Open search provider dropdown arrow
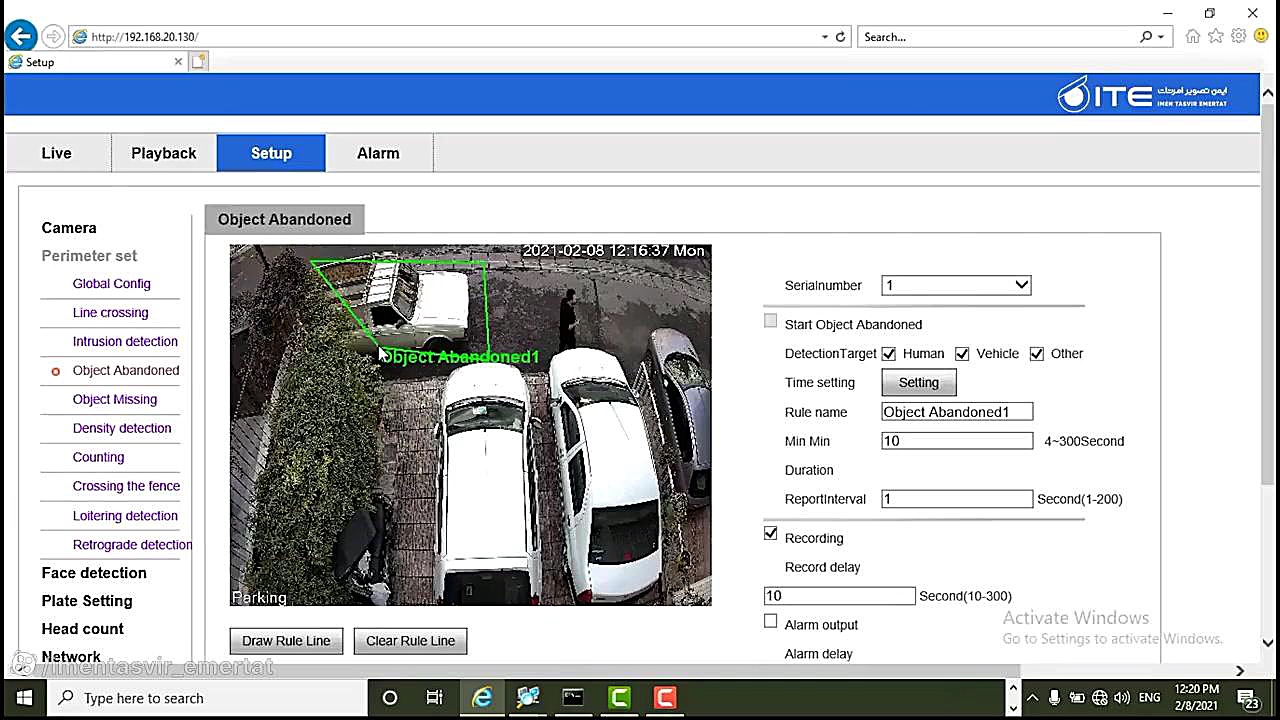 (x=1160, y=37)
